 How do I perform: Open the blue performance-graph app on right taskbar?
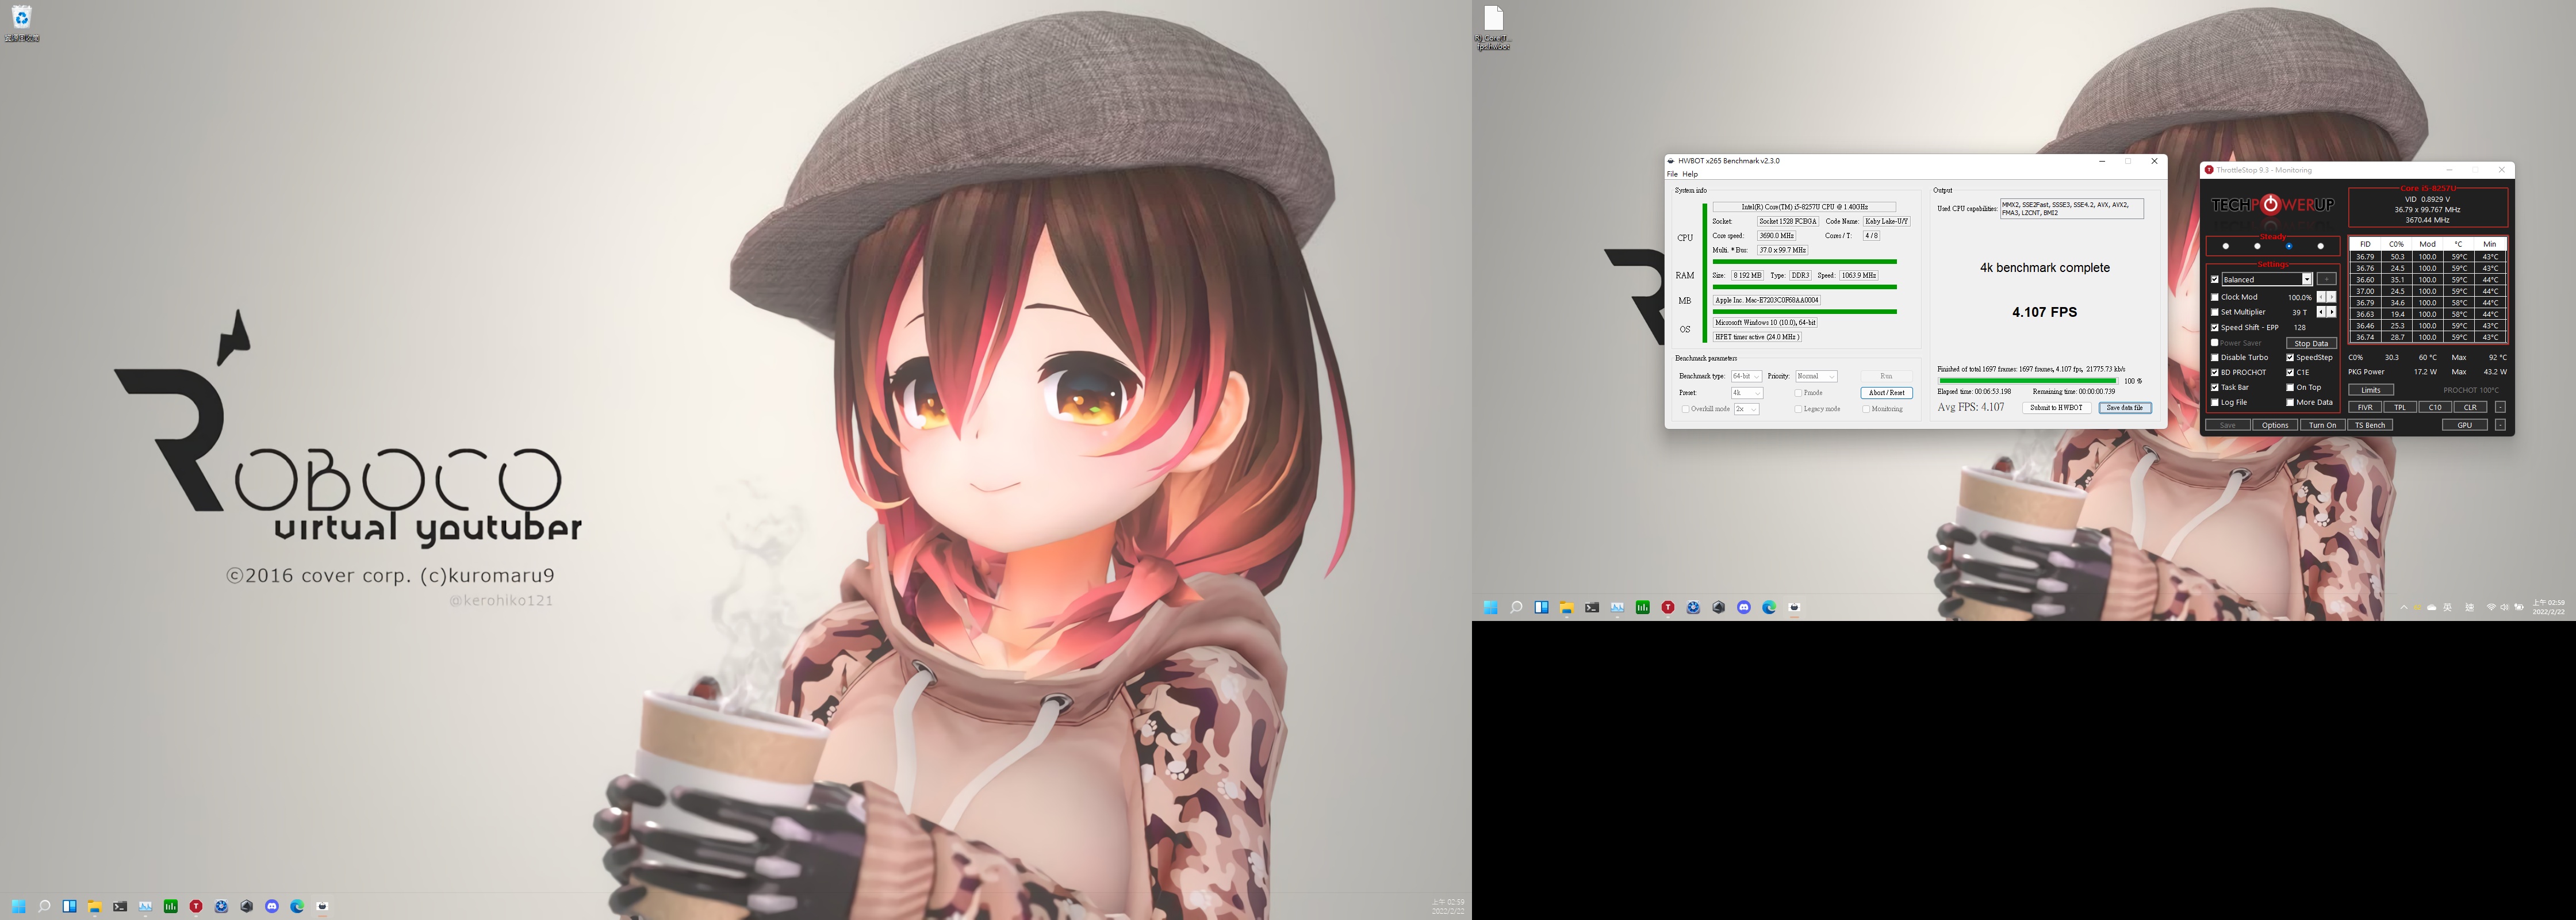pos(1617,607)
